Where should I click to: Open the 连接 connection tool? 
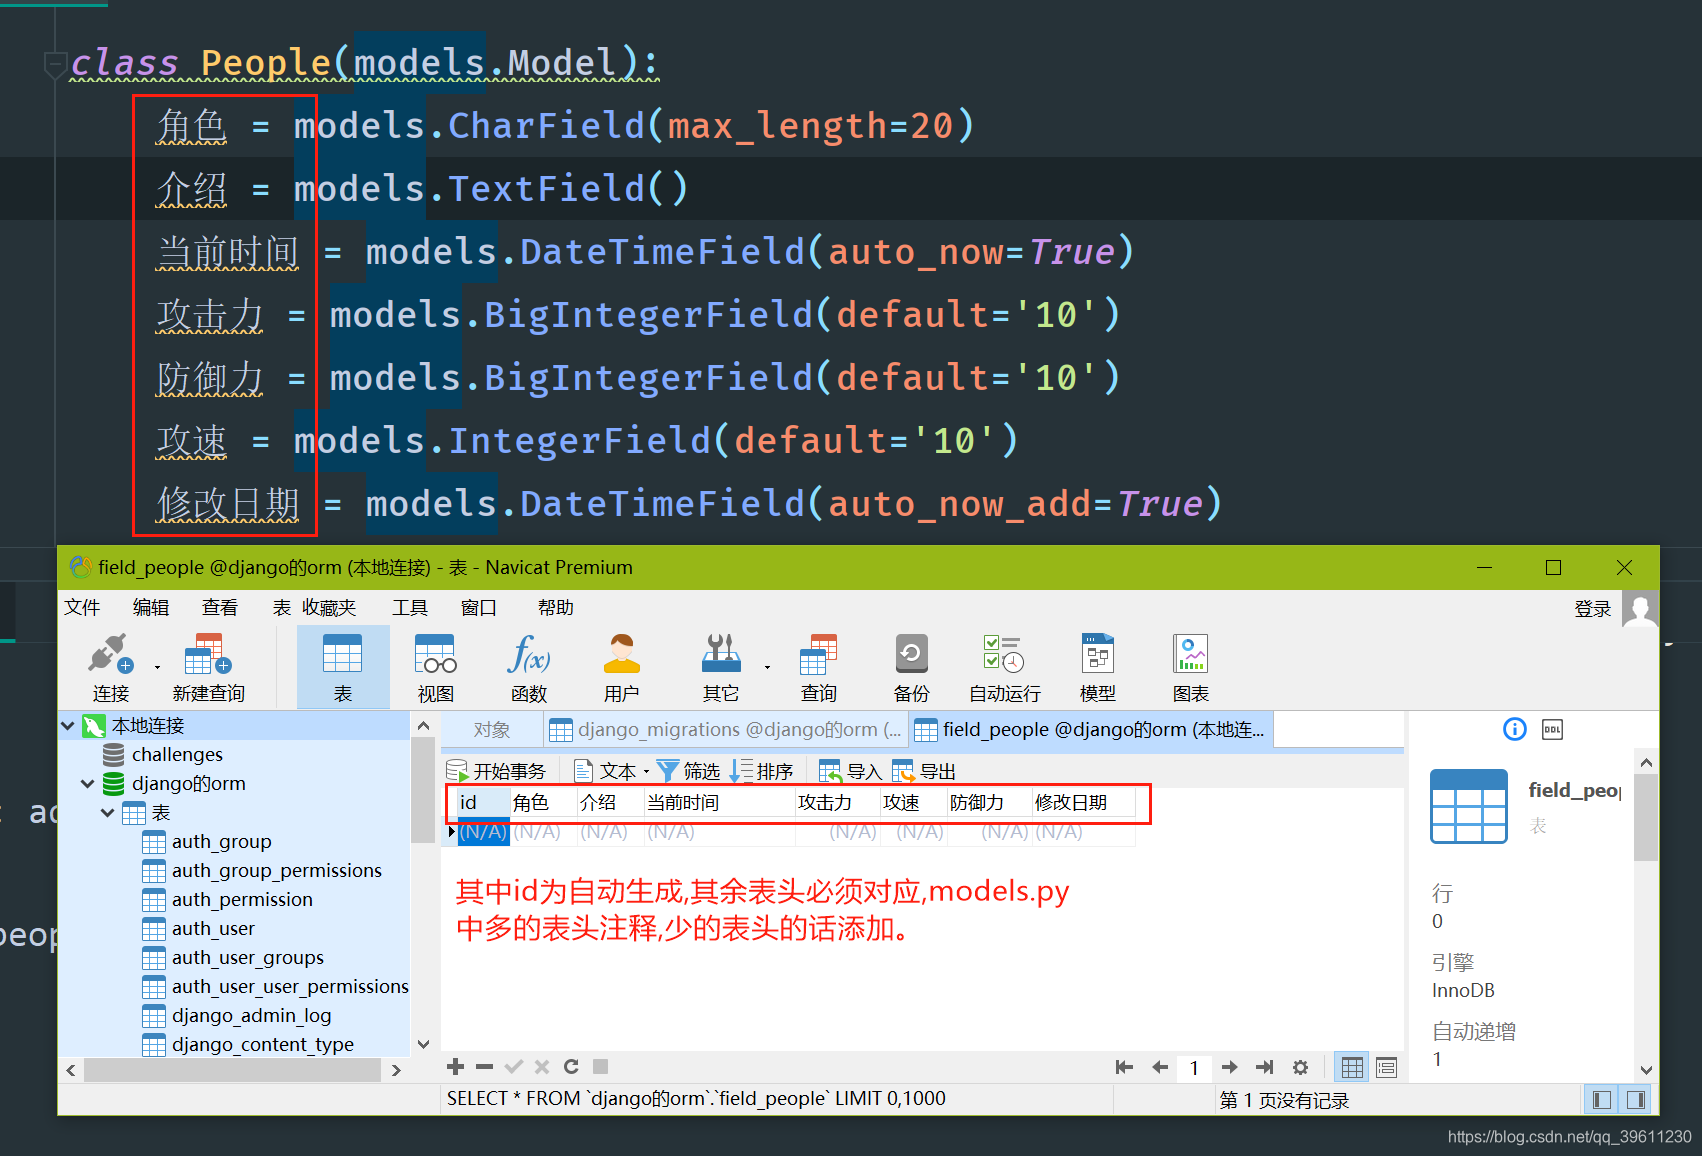(110, 667)
